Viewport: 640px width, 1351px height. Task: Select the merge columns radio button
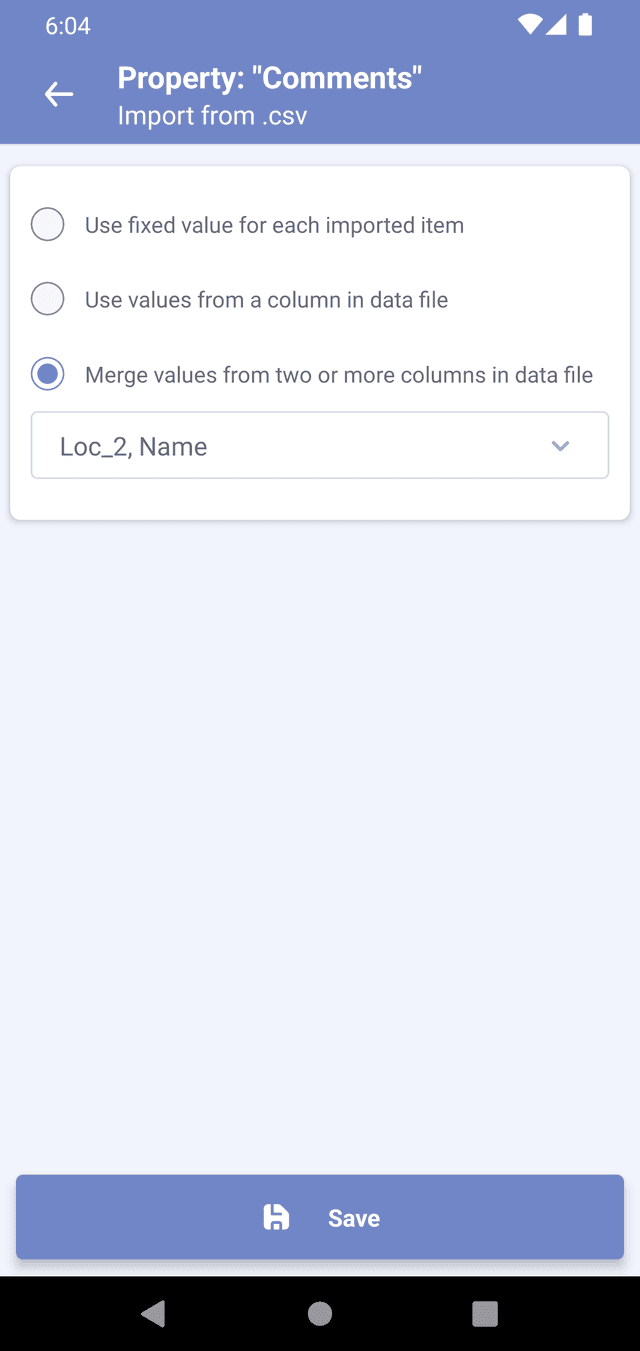click(x=48, y=375)
